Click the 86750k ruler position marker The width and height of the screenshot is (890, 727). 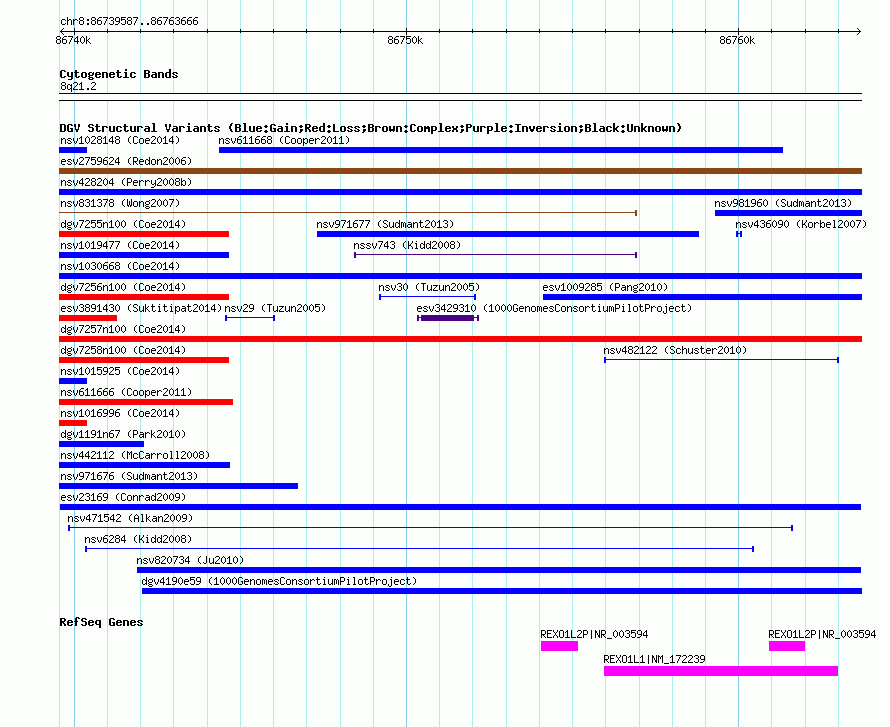point(405,40)
